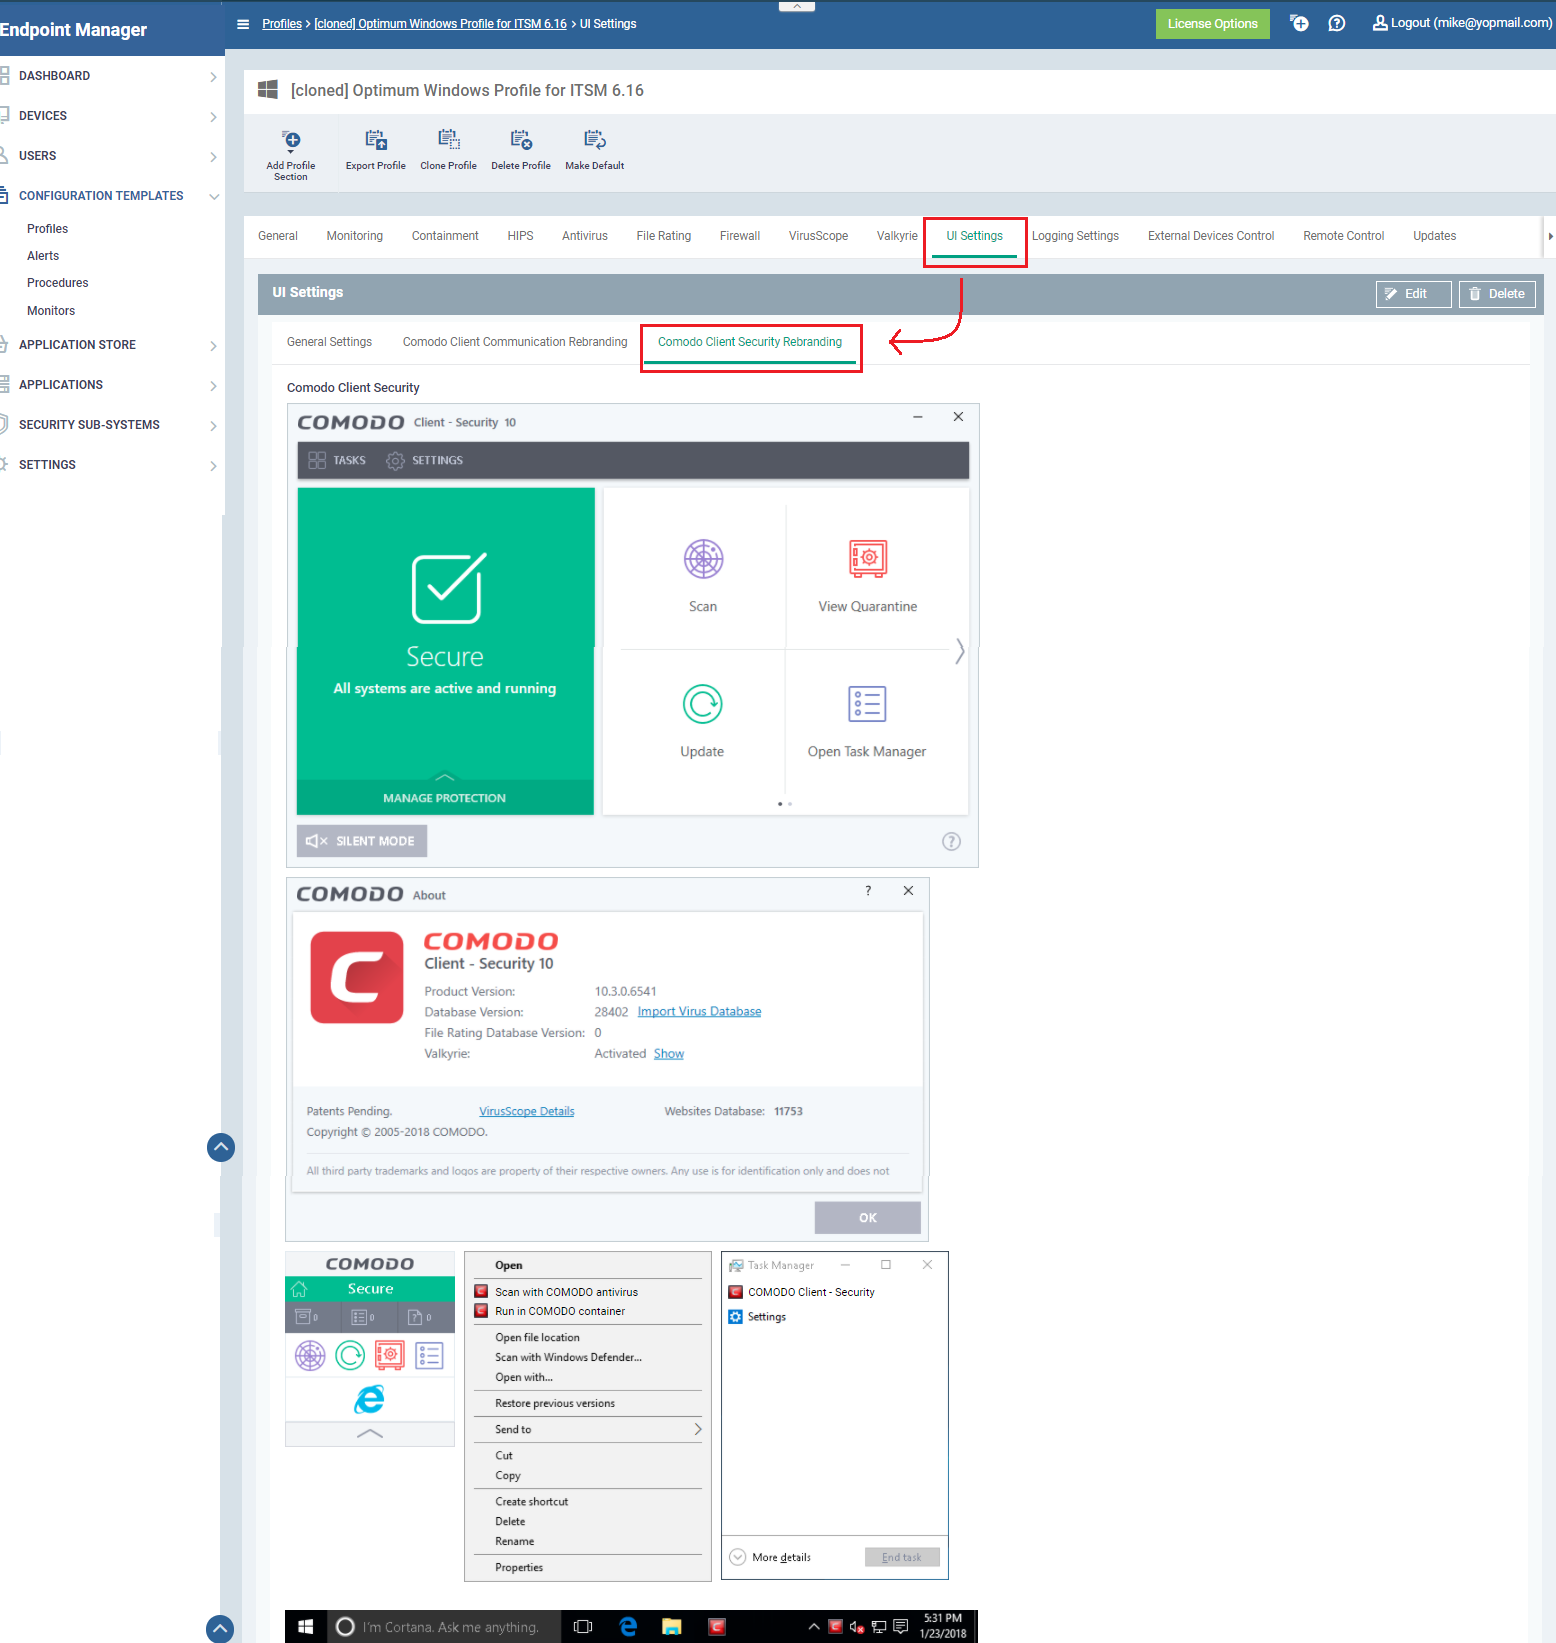This screenshot has height=1643, width=1556.
Task: Click the upper scroll-to-top circle button
Action: coord(221,1147)
